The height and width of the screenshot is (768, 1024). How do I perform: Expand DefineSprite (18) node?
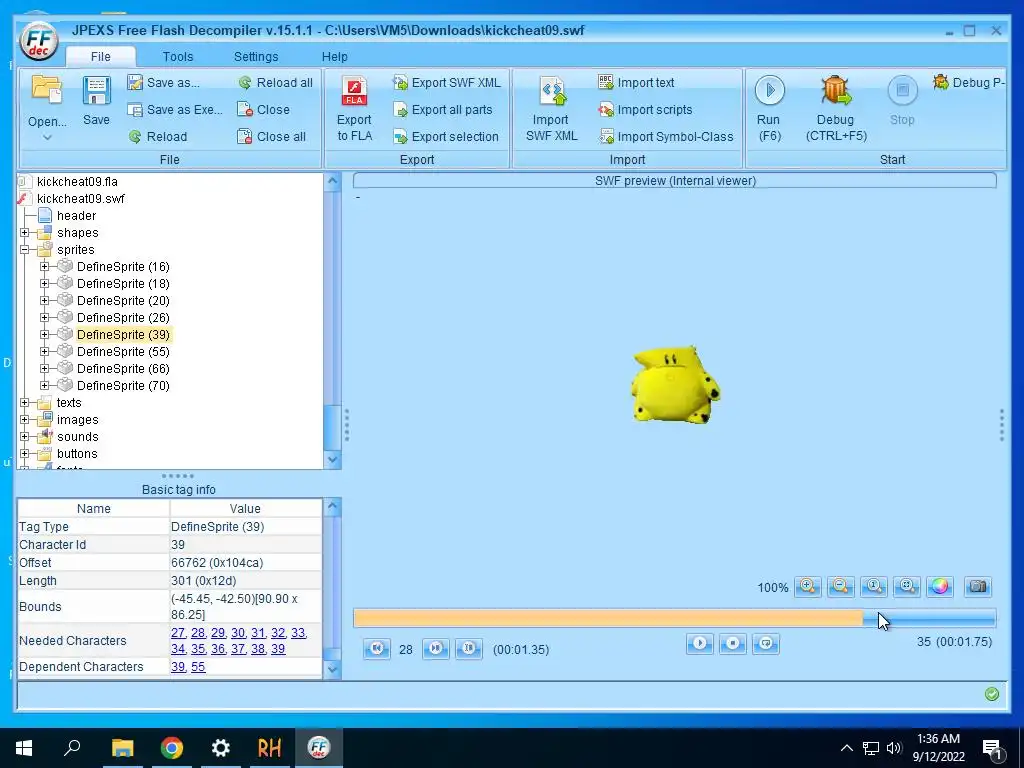tap(44, 284)
